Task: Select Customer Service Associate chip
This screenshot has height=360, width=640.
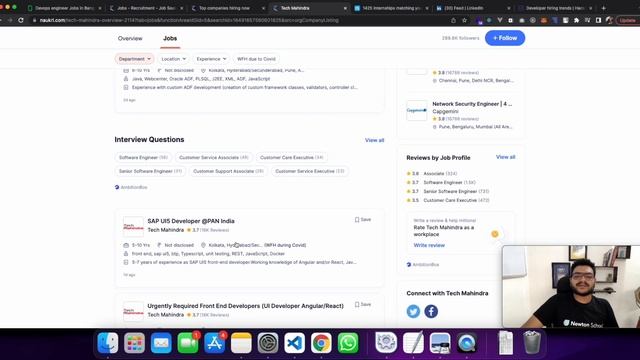Action: coord(214,158)
